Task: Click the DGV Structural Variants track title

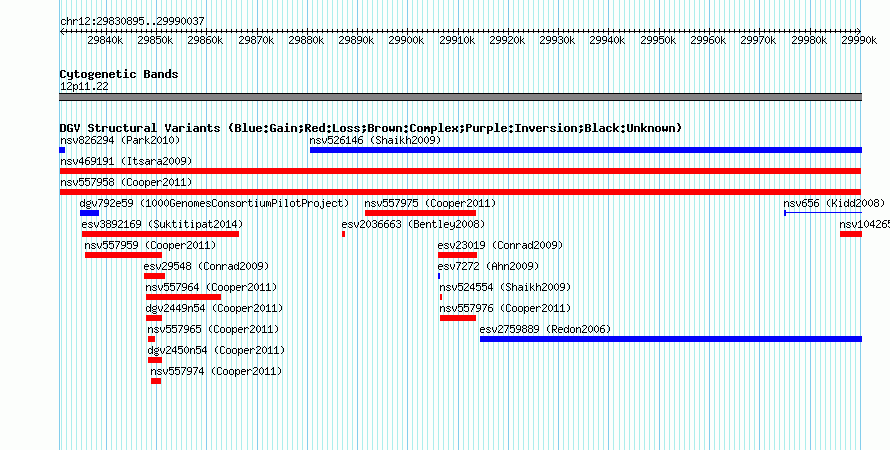Action: (x=370, y=128)
